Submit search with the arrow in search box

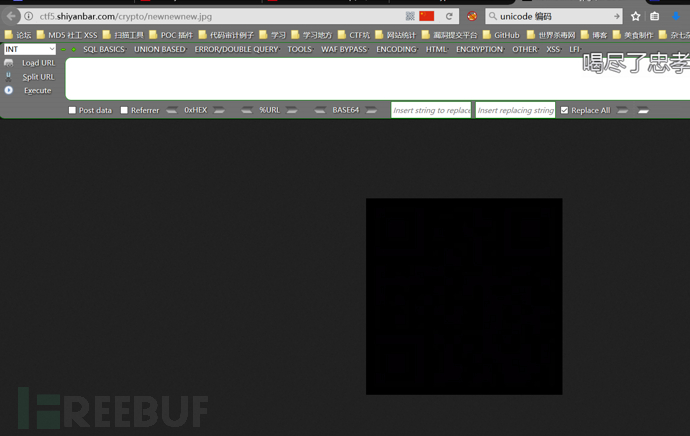pos(616,16)
